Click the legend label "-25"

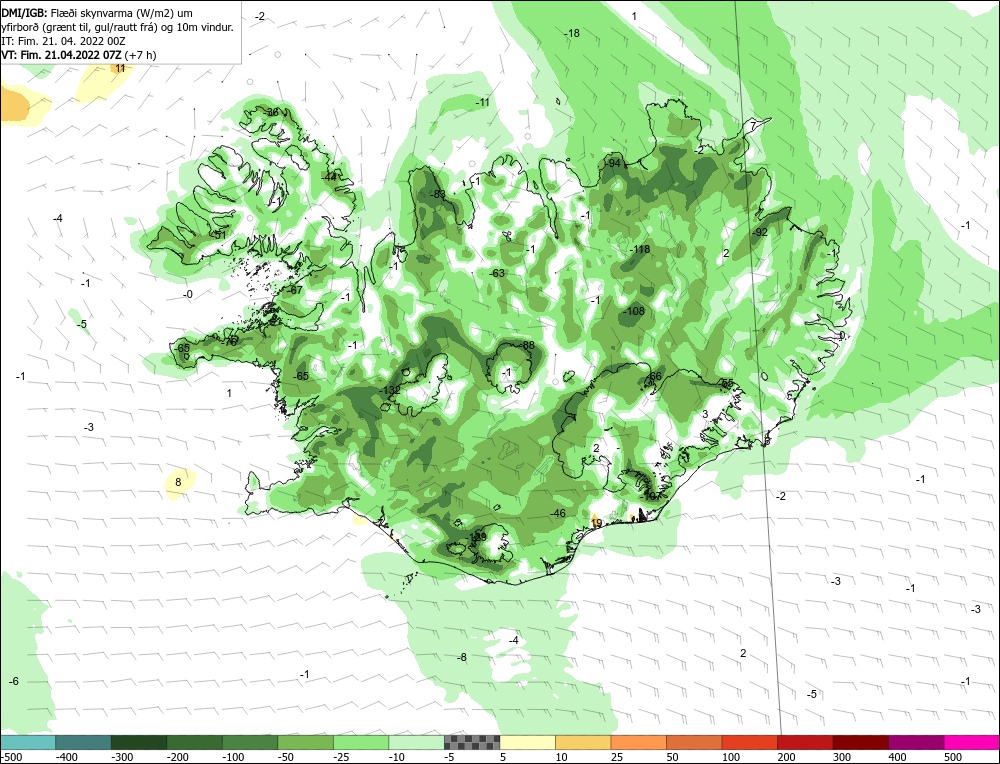point(342,757)
